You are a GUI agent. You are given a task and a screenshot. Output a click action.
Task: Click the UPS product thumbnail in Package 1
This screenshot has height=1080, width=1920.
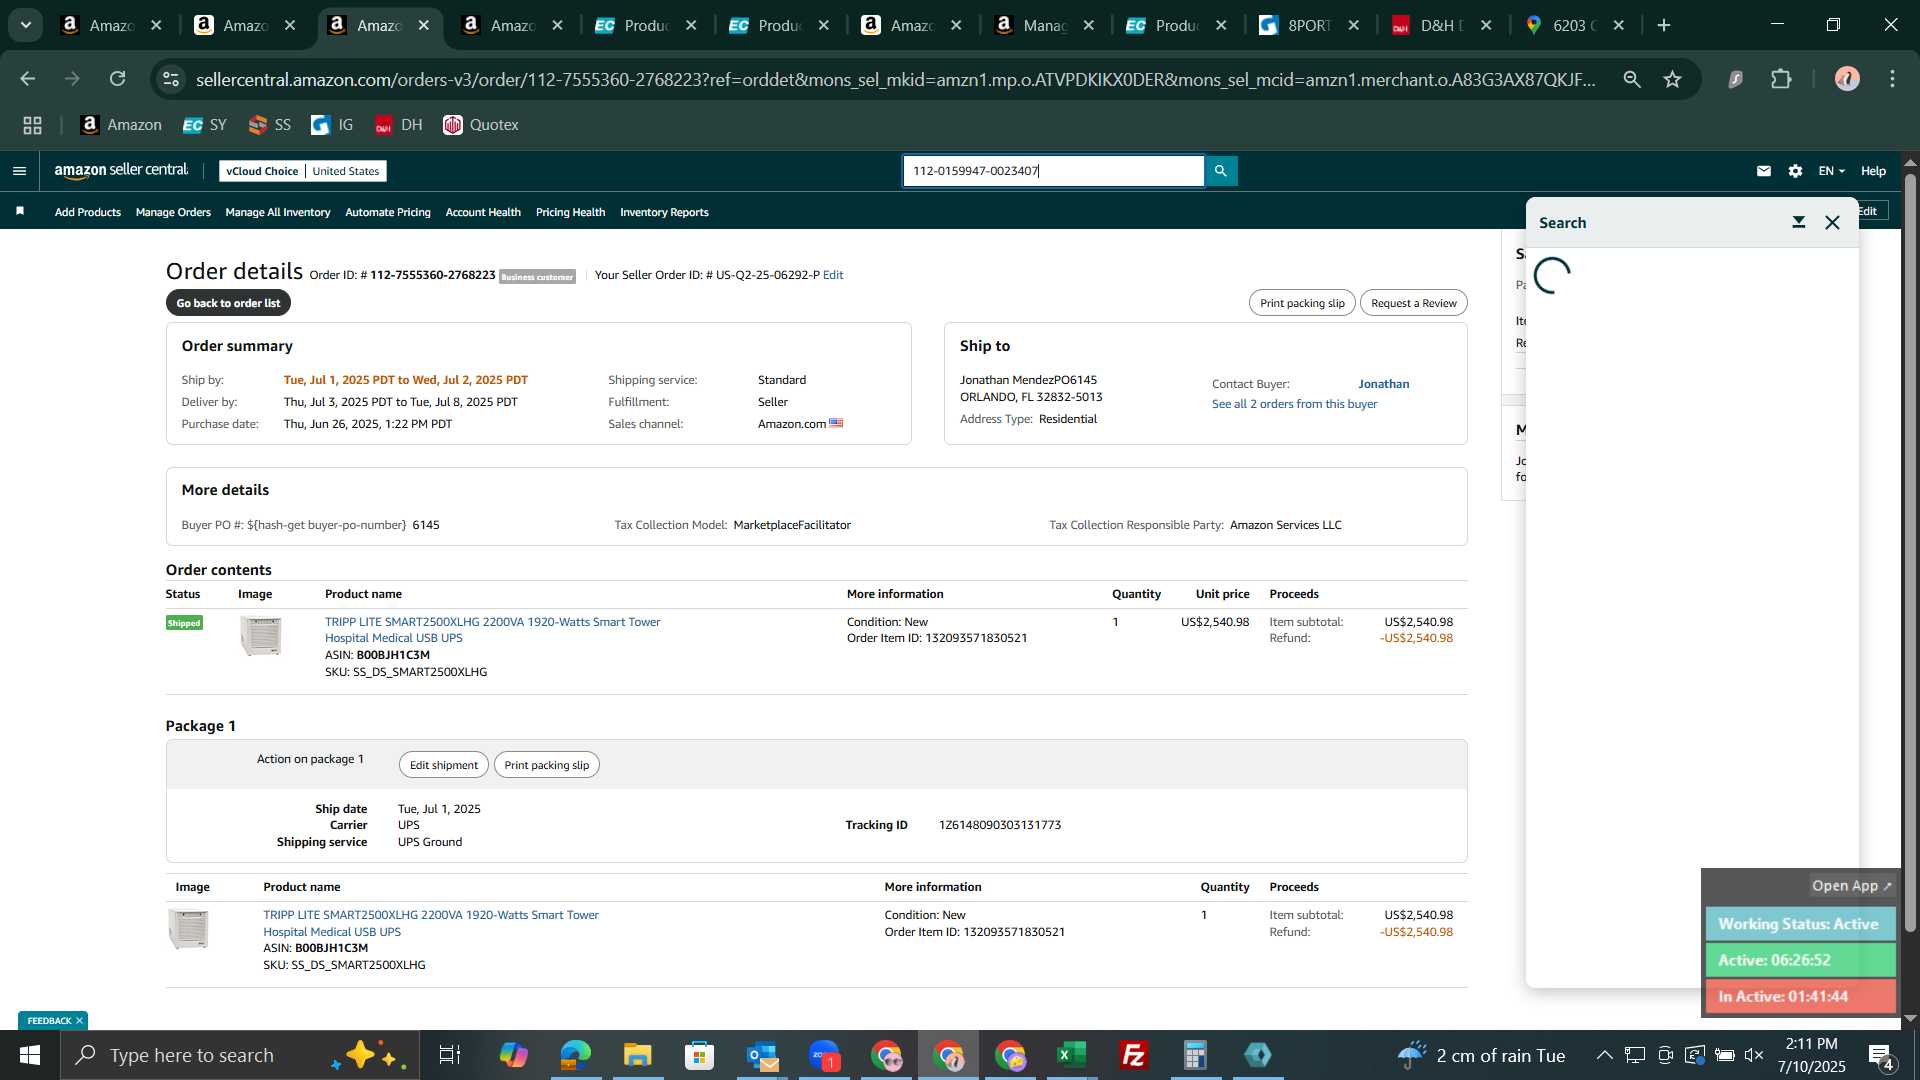click(x=189, y=929)
